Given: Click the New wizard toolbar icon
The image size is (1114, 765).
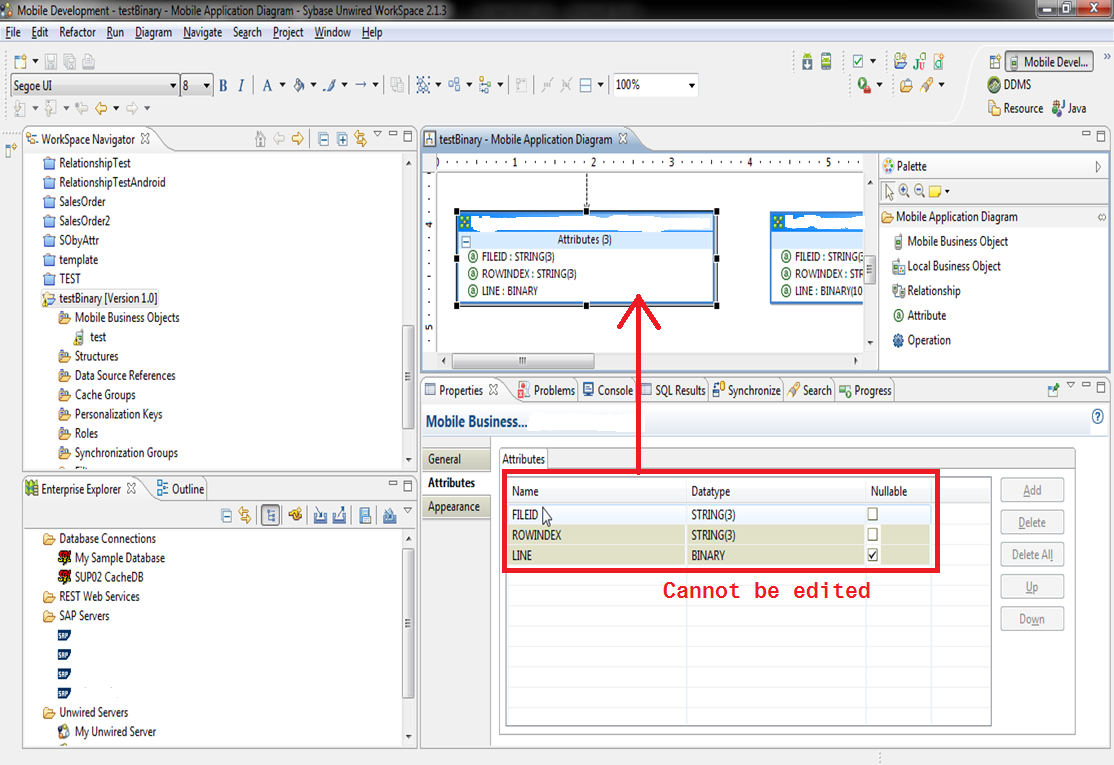Looking at the screenshot, I should pyautogui.click(x=21, y=62).
